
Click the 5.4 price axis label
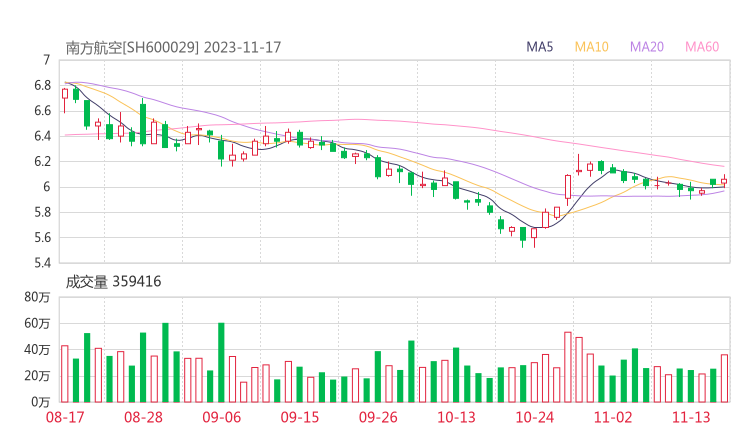click(43, 263)
